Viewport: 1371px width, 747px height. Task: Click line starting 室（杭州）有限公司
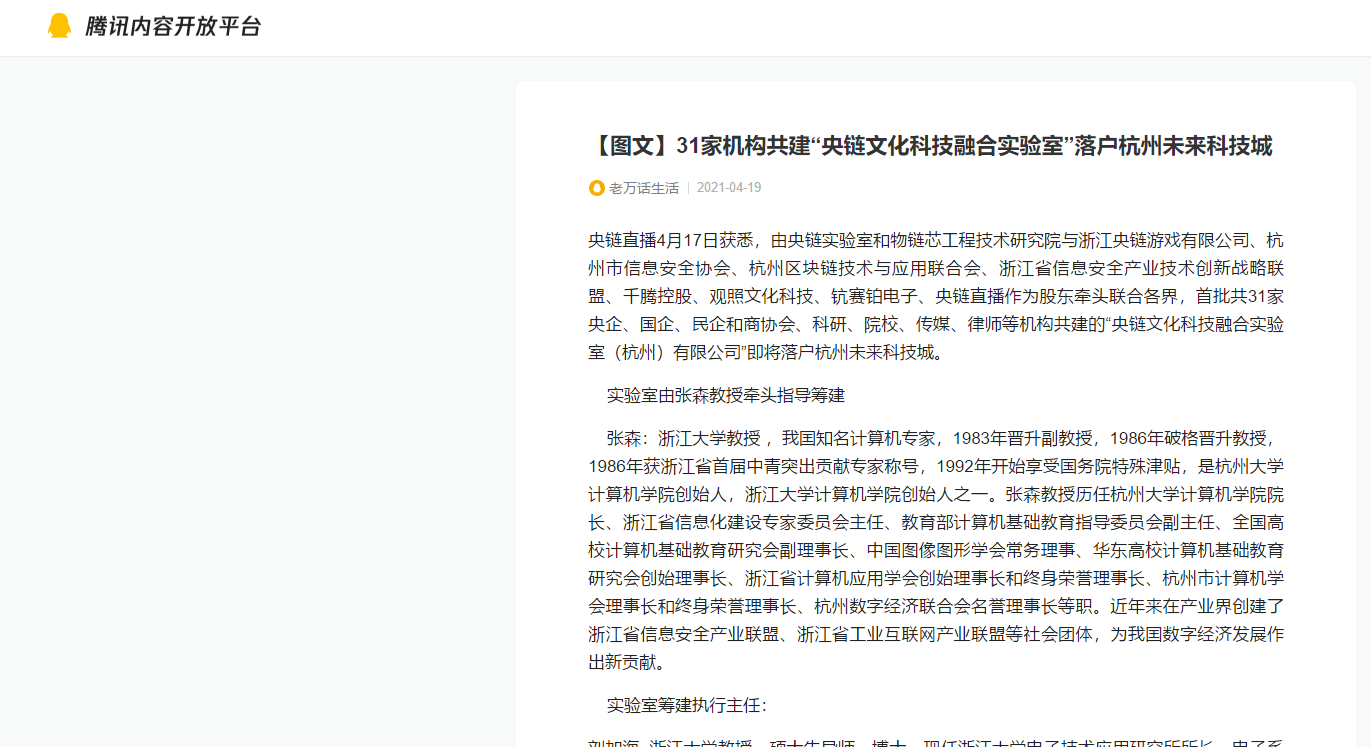point(766,353)
